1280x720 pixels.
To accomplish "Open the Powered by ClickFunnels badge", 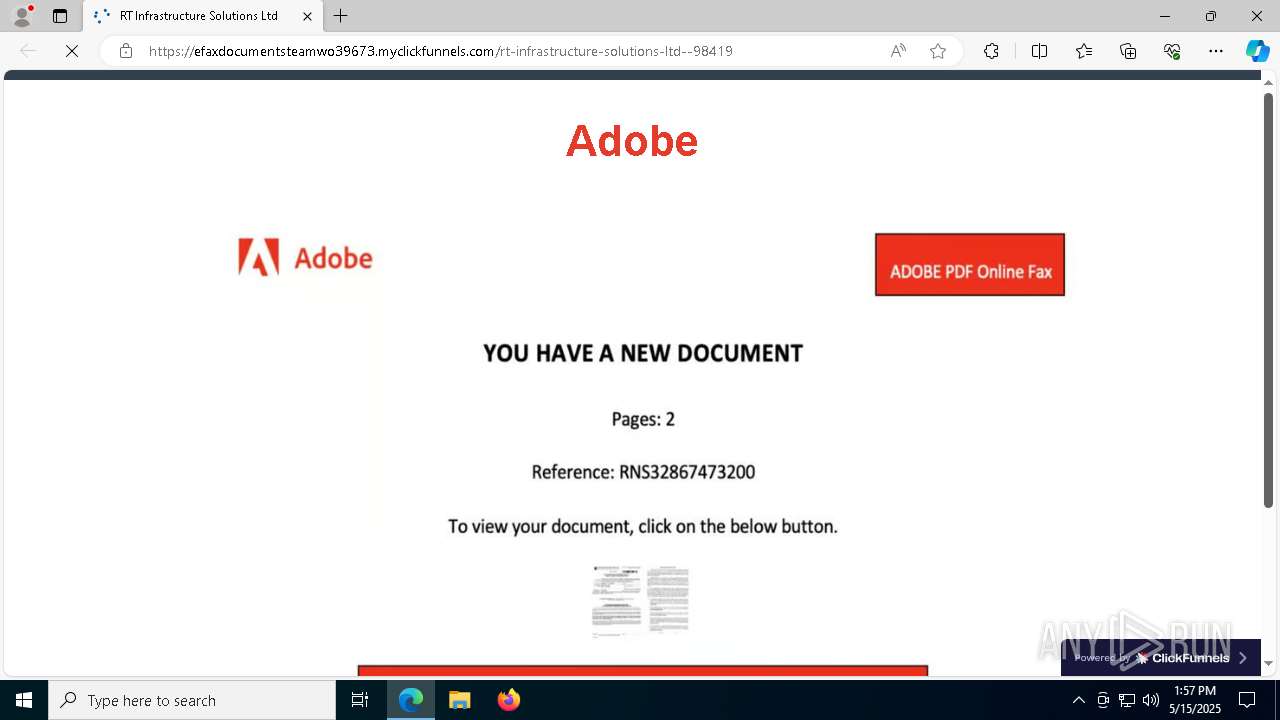I will (1160, 658).
